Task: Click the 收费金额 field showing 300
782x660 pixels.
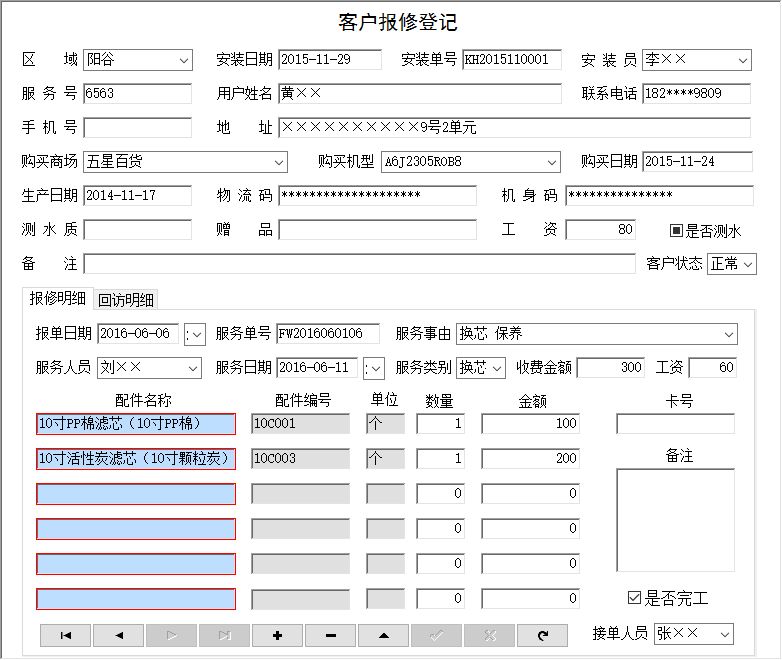Action: [610, 368]
